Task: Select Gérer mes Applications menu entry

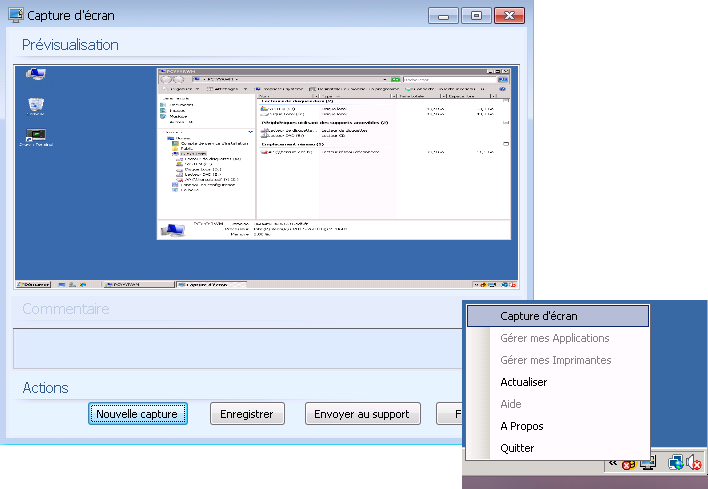Action: [x=558, y=338]
